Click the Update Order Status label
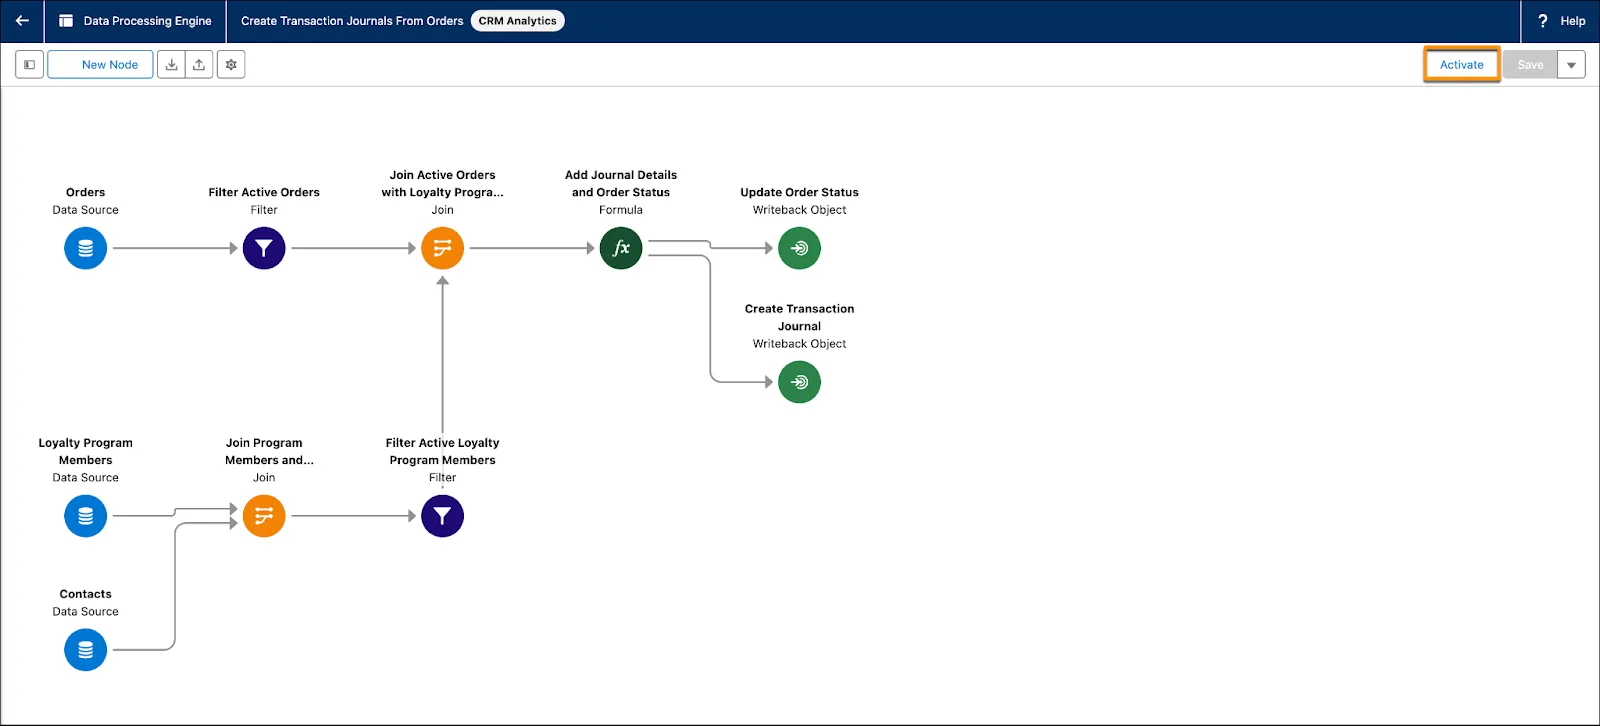Image resolution: width=1600 pixels, height=726 pixels. pos(799,192)
